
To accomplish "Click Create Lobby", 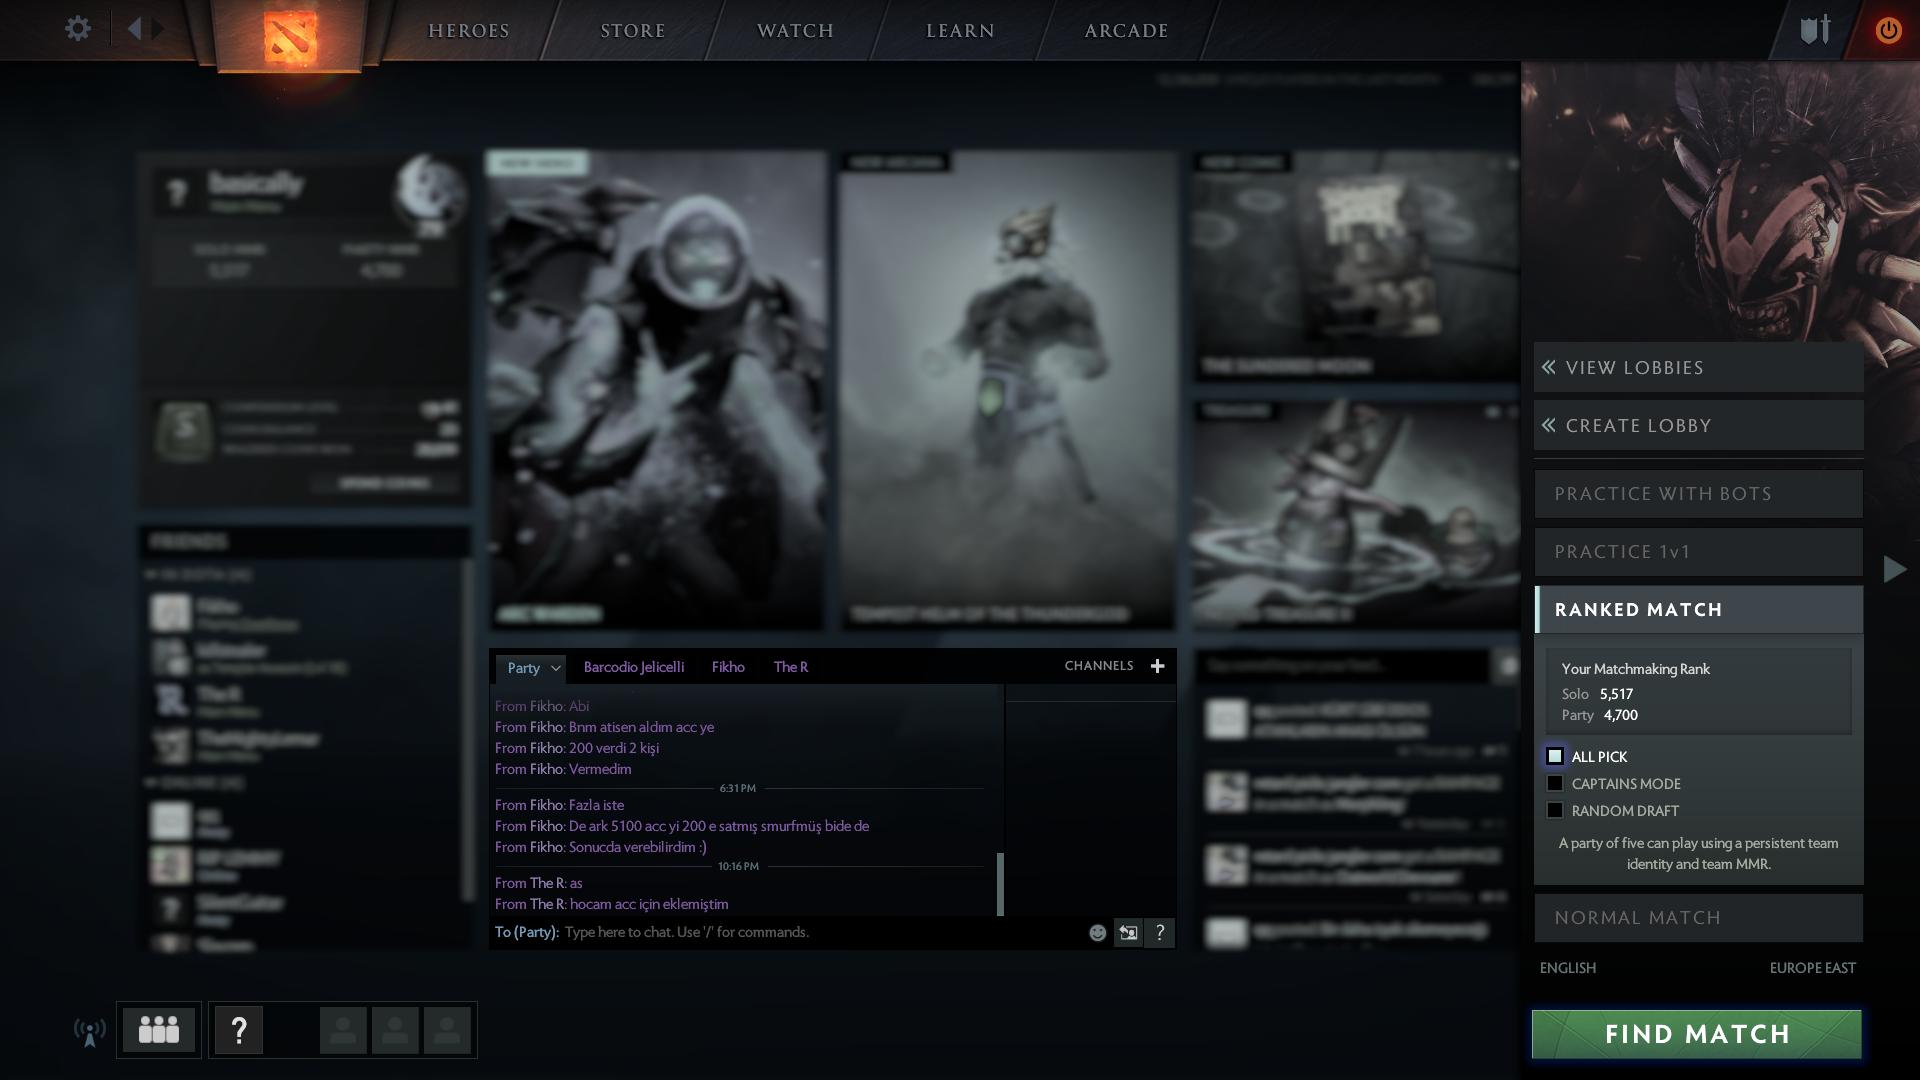I will 1699,426.
